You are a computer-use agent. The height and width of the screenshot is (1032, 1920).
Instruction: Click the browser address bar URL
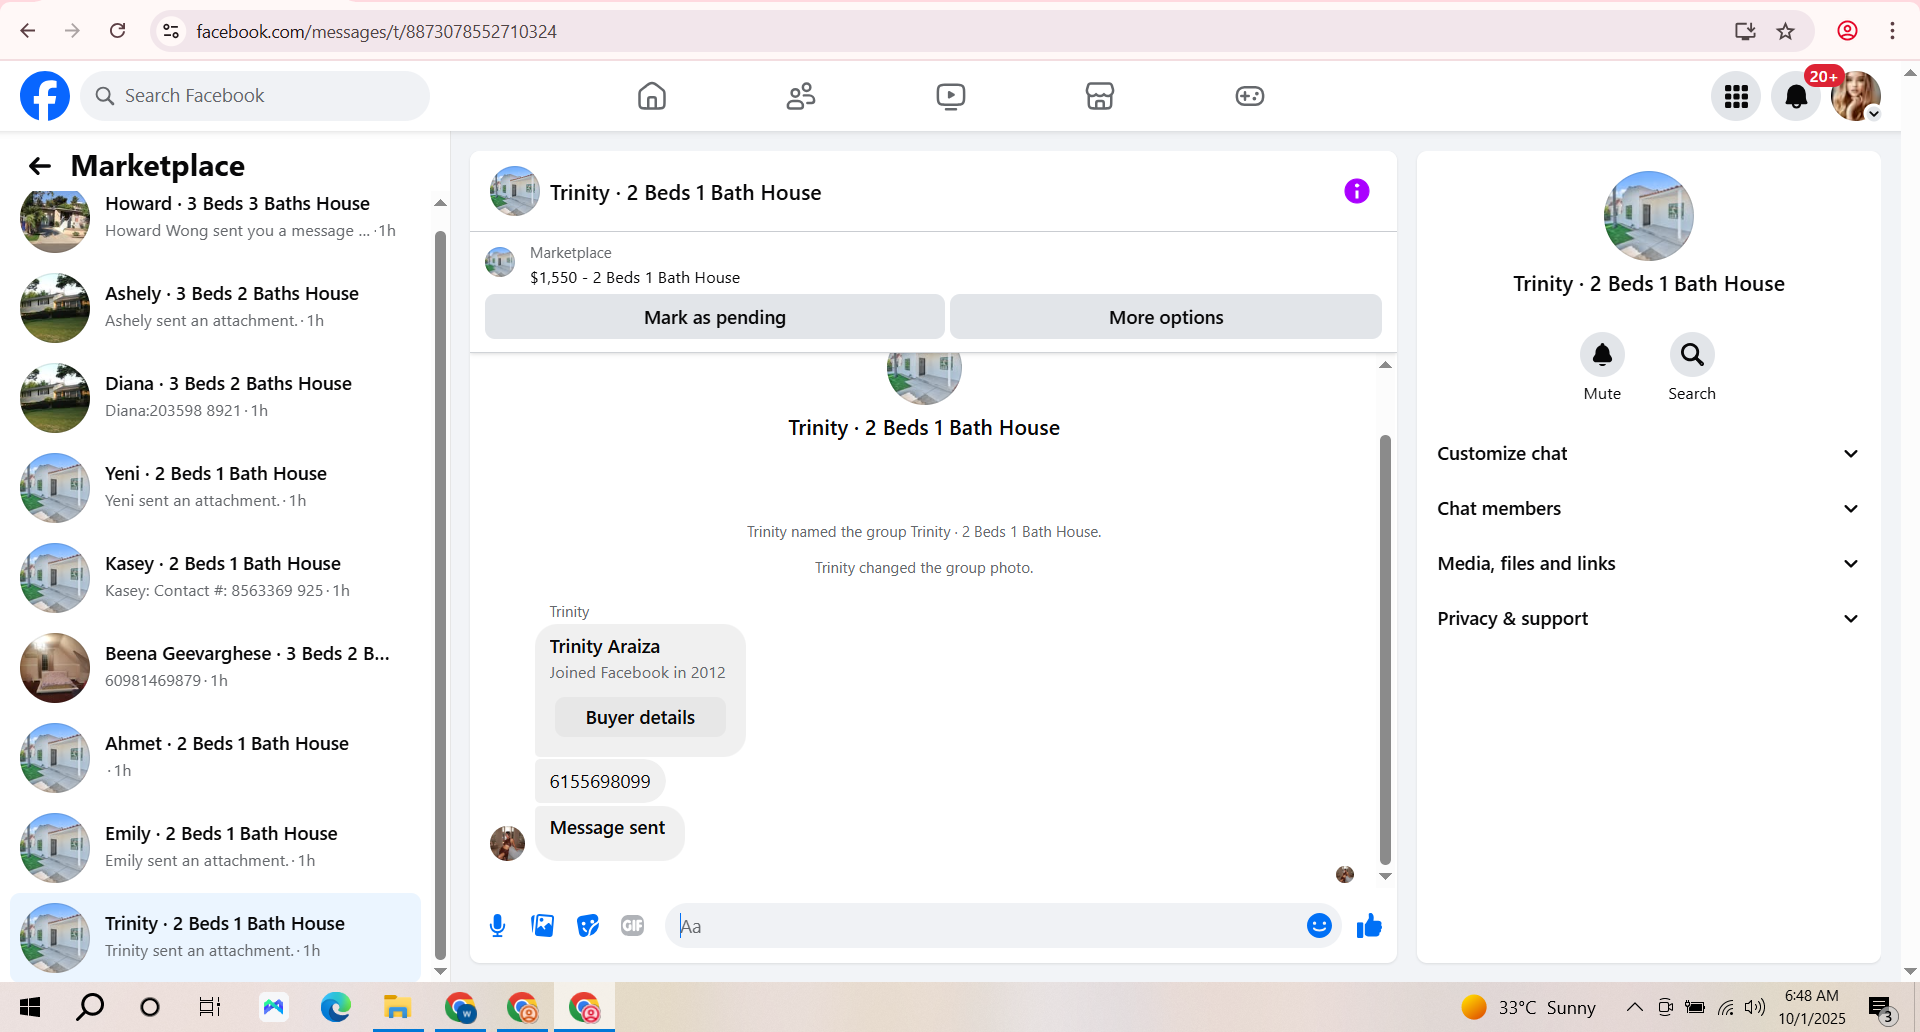[x=376, y=31]
